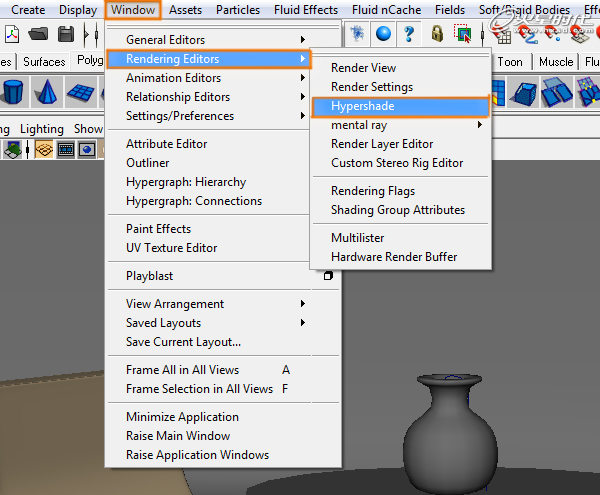This screenshot has height=495, width=600.
Task: Open the Fields menu
Action: tap(450, 10)
